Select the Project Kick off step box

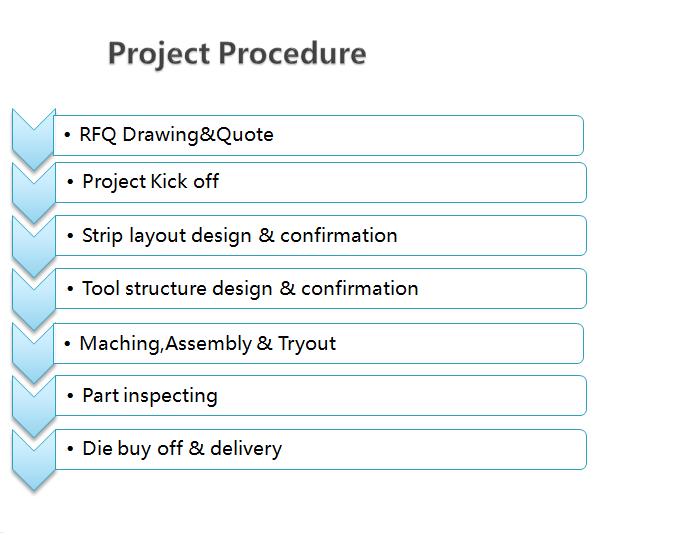coord(321,182)
